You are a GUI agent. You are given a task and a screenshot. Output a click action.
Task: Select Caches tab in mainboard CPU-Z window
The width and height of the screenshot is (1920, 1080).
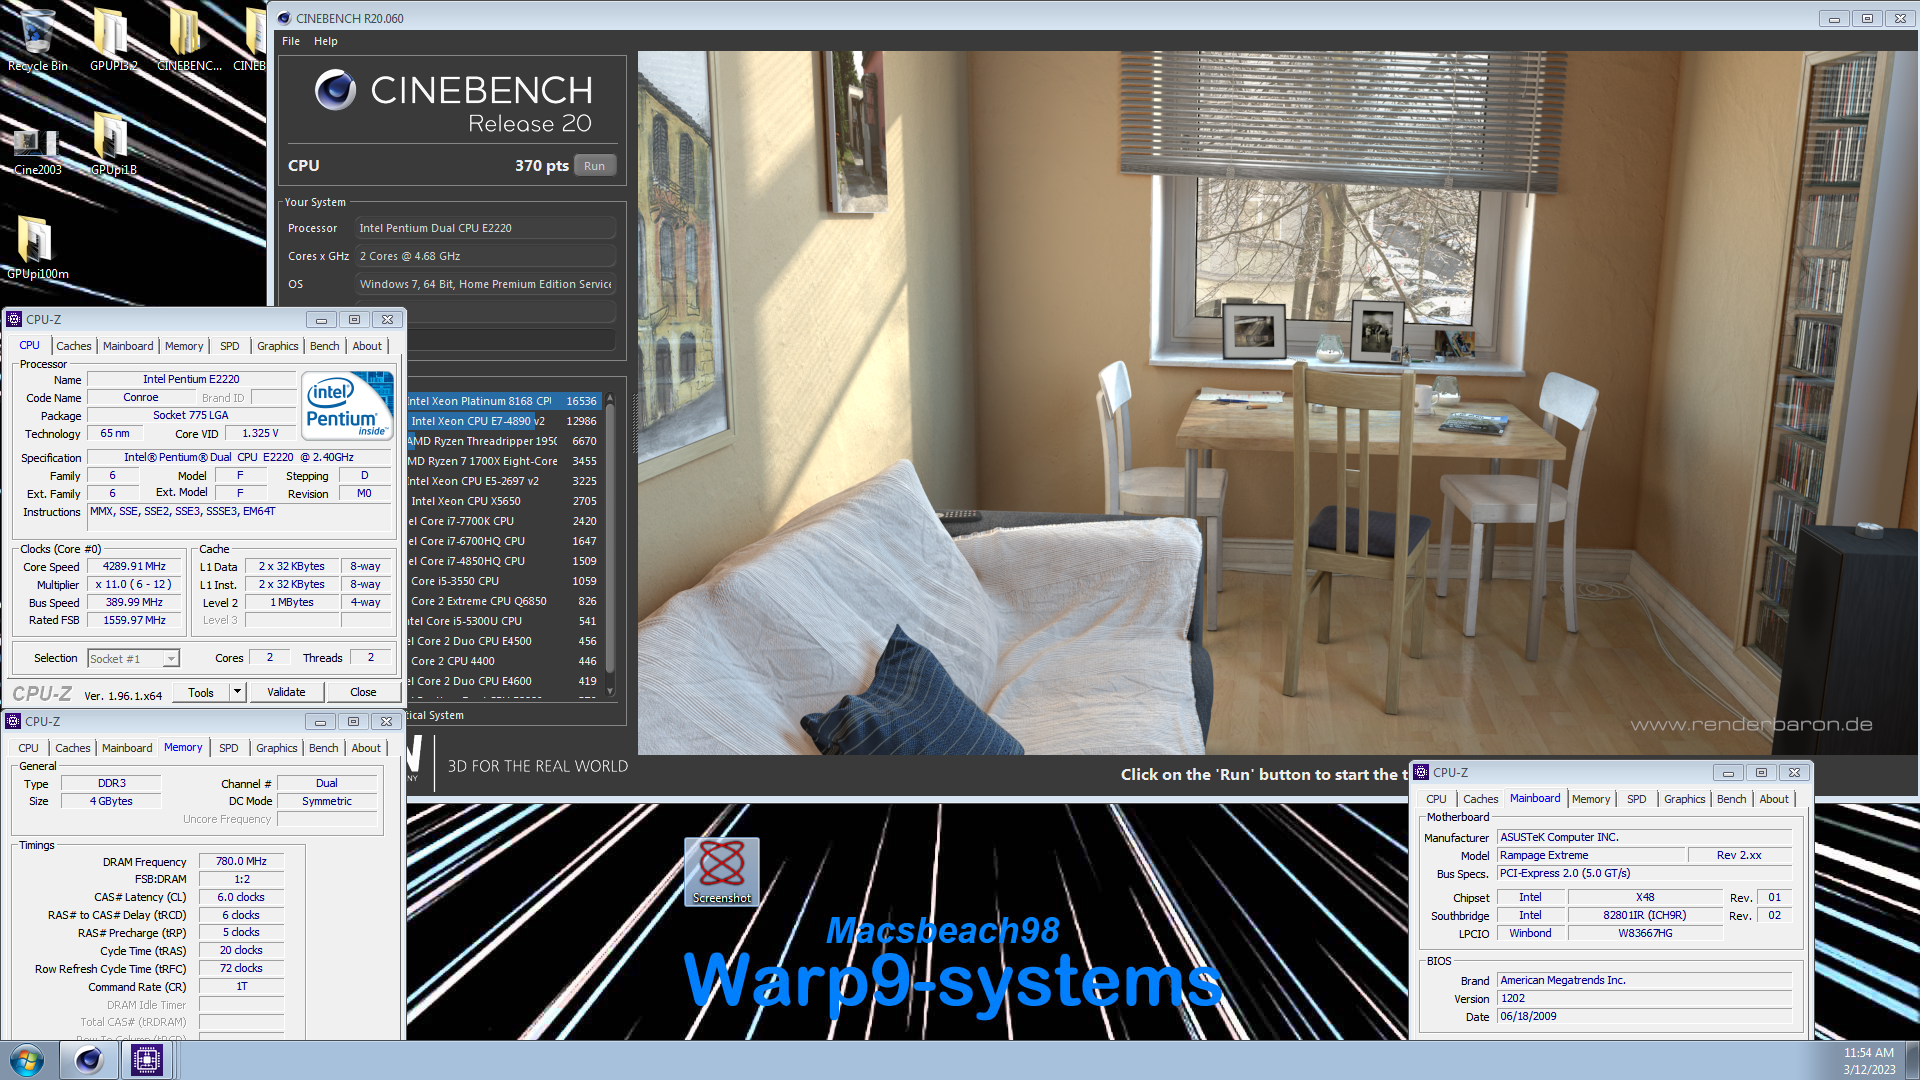pos(1481,799)
